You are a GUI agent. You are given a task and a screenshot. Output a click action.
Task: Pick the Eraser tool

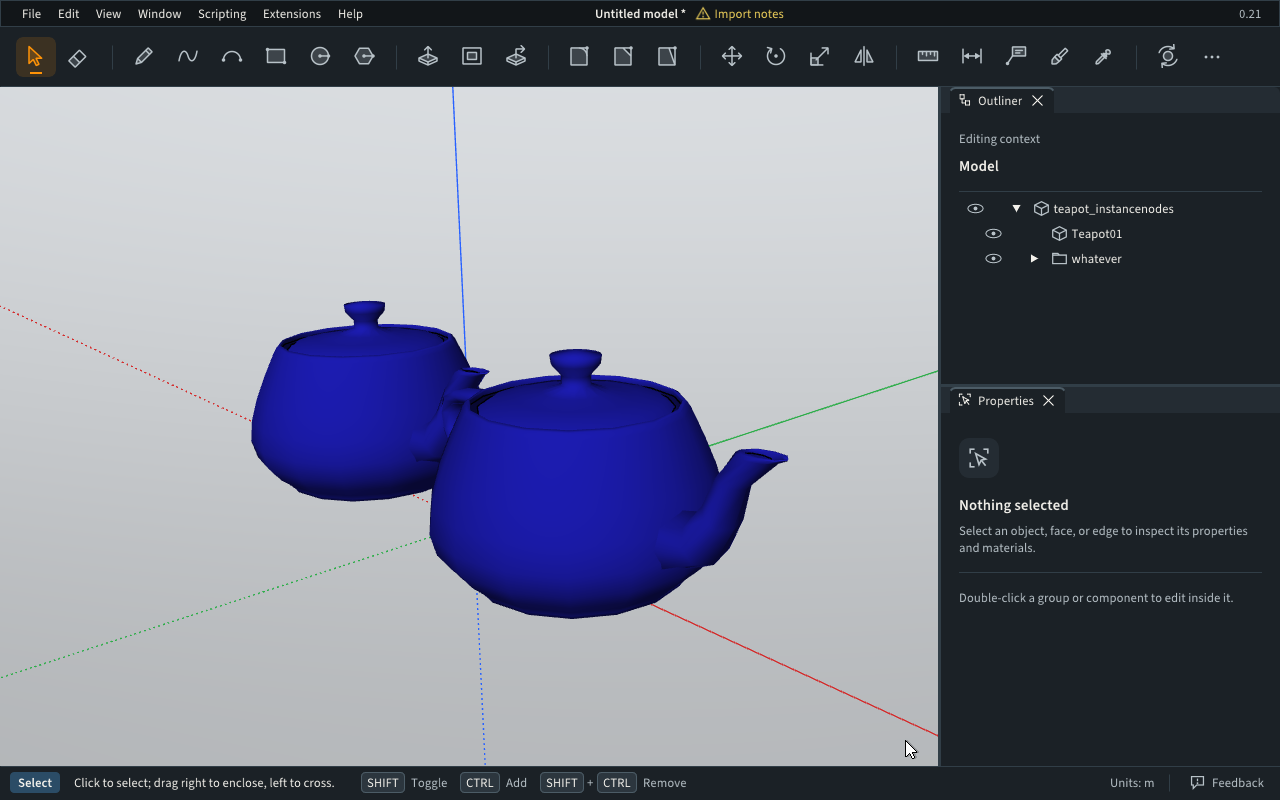coord(77,57)
